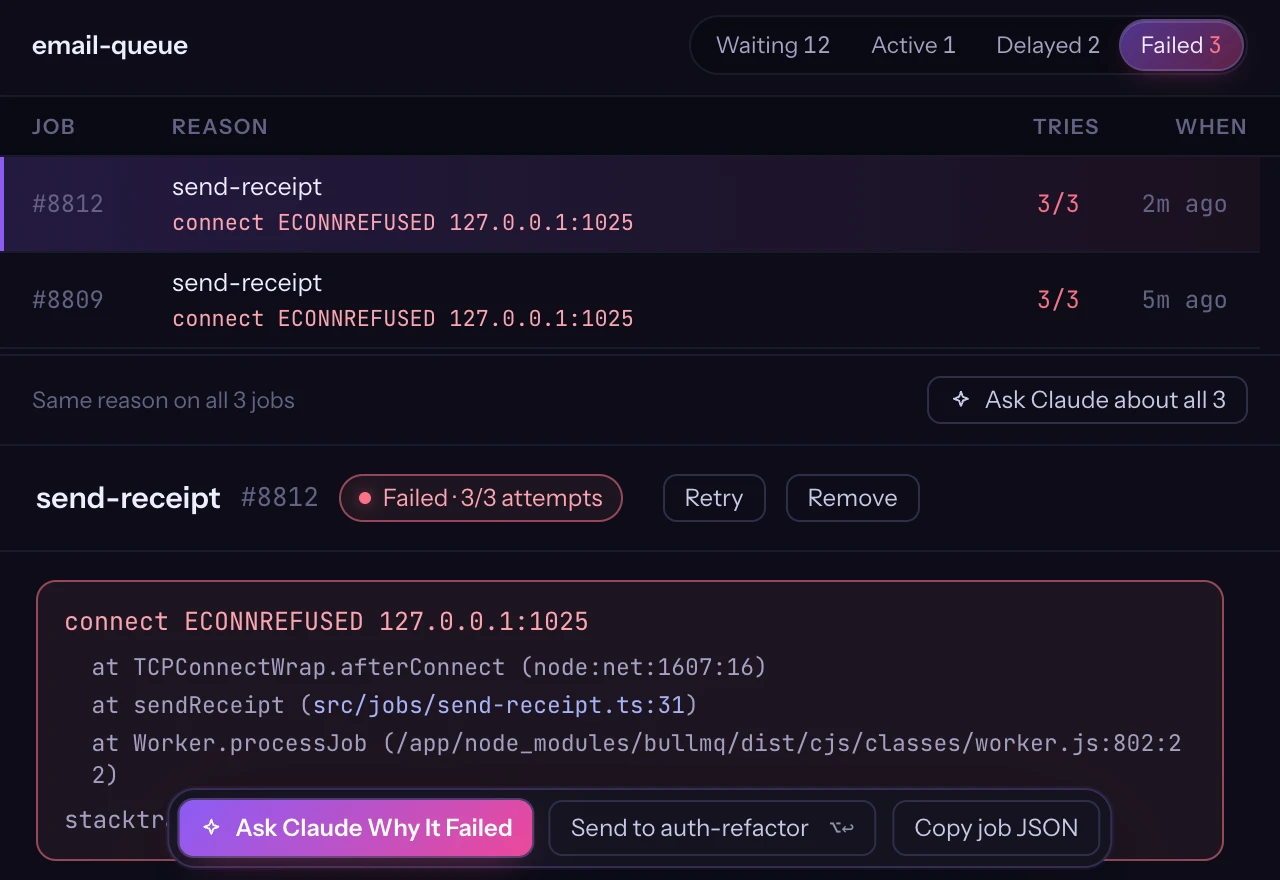The image size is (1280, 880).
Task: Select the Failed 3 tab
Action: pos(1181,45)
